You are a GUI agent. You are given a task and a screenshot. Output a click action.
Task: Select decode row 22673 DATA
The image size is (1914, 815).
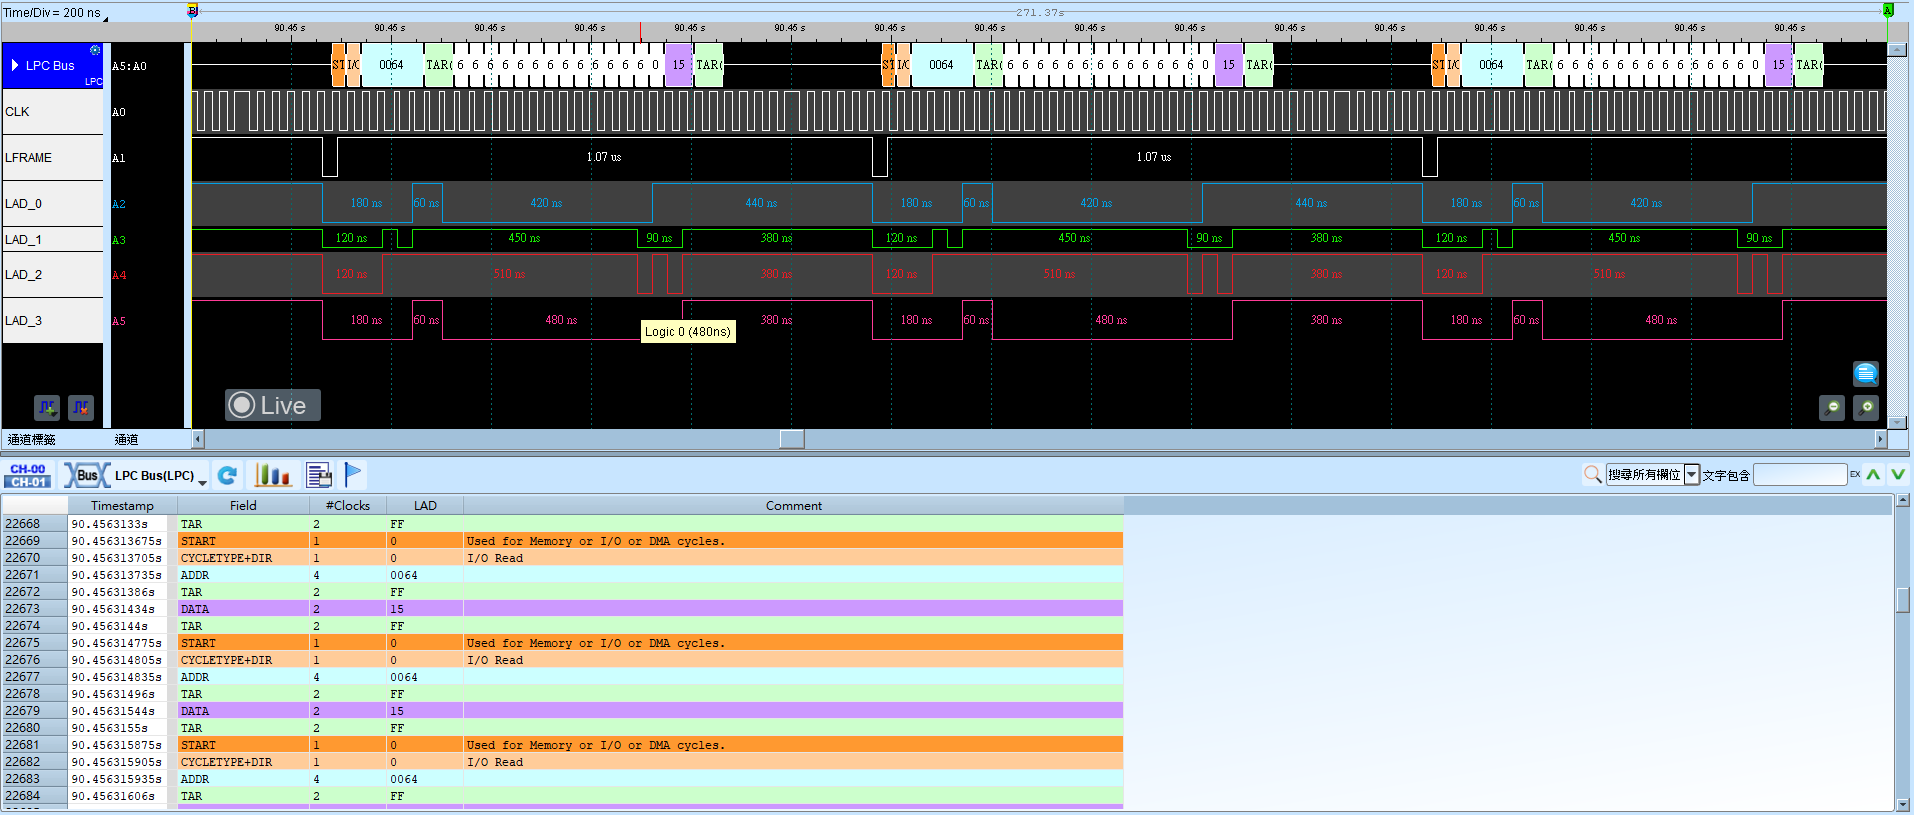point(563,609)
